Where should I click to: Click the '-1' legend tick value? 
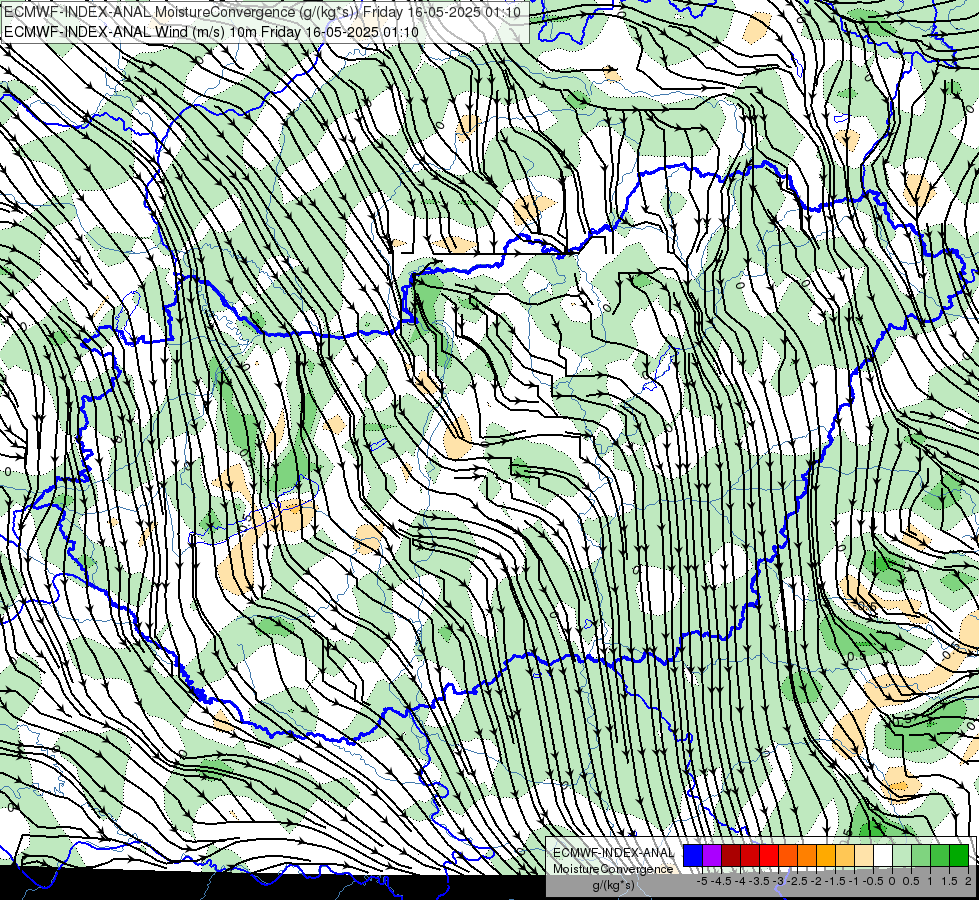coord(854,881)
